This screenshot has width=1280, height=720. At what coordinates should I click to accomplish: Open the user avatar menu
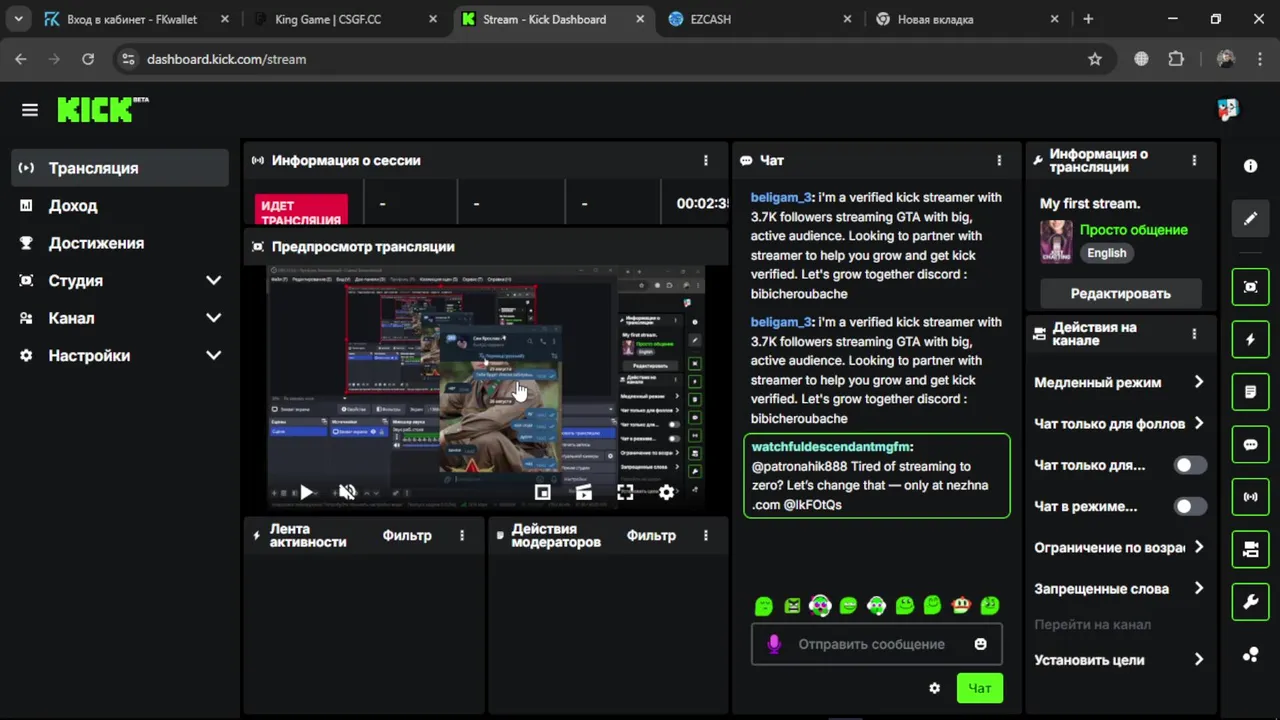tap(1228, 109)
